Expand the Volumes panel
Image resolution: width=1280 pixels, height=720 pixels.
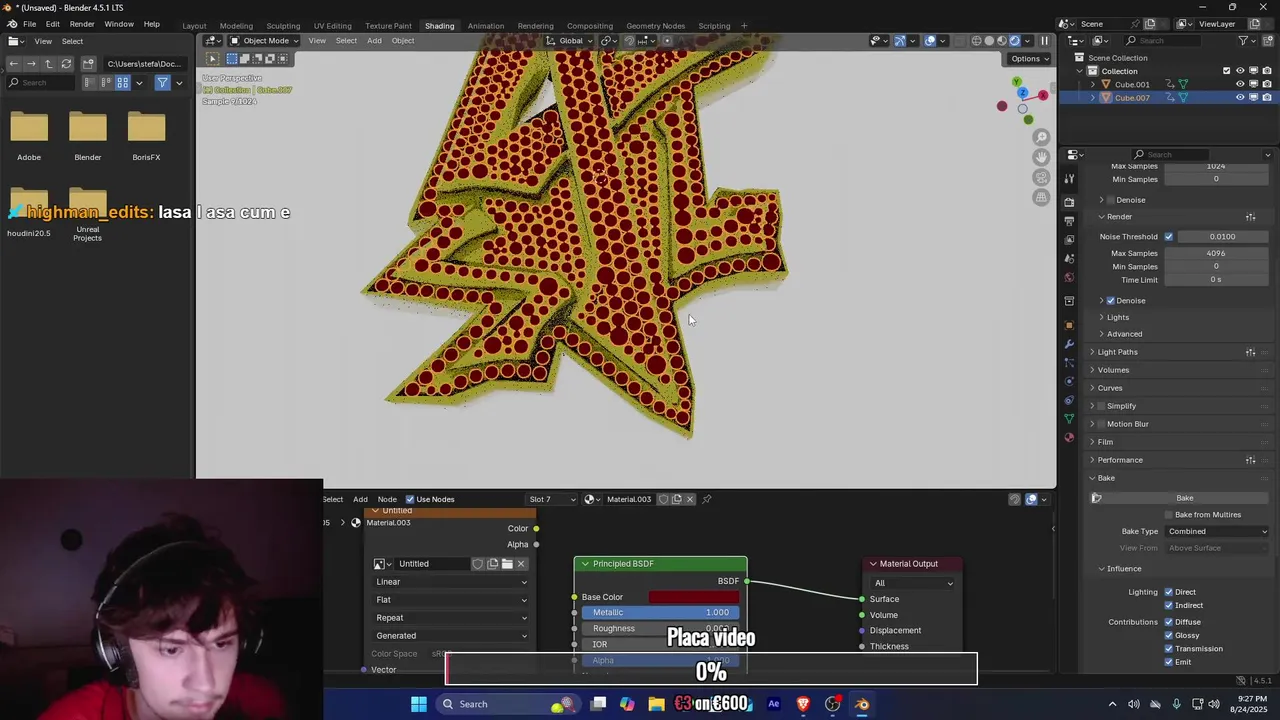[1113, 370]
